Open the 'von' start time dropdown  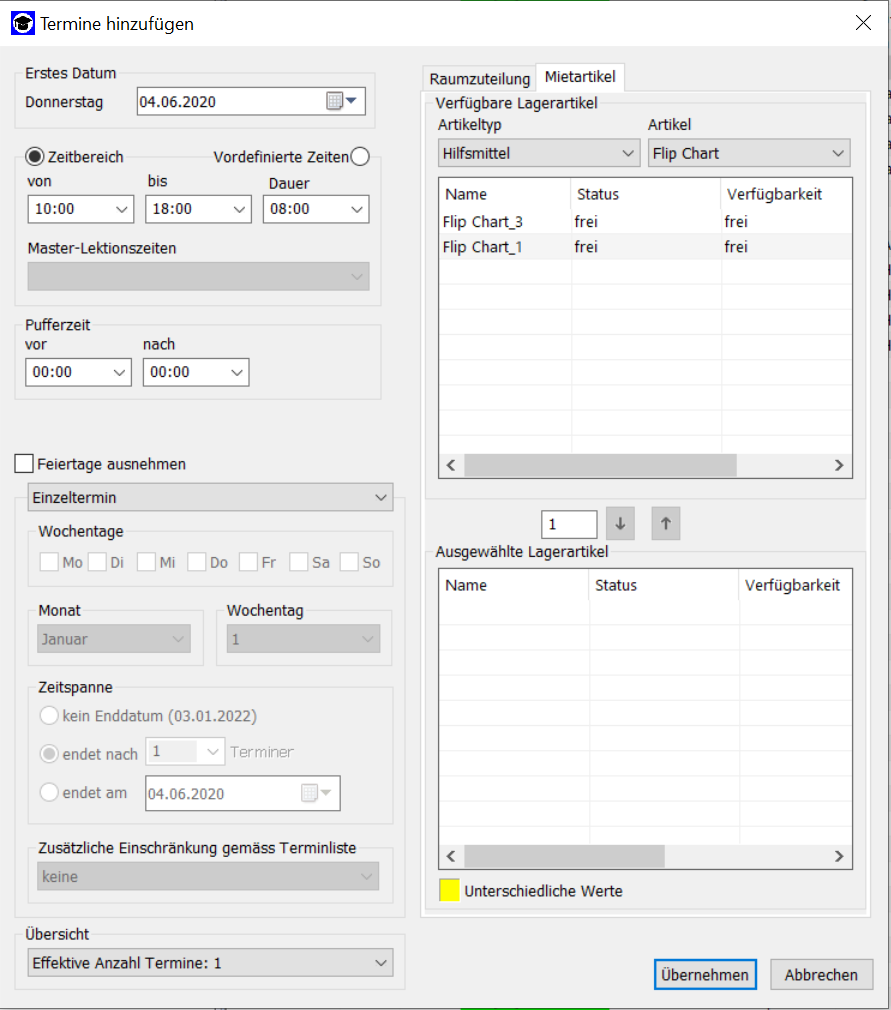click(x=80, y=209)
